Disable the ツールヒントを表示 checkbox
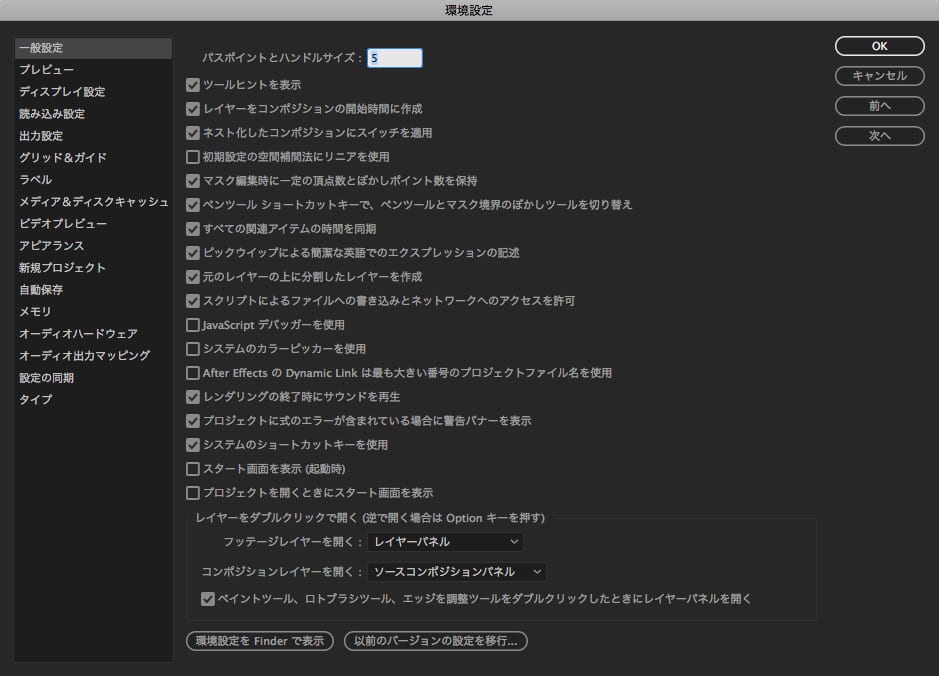Image resolution: width=939 pixels, height=676 pixels. click(193, 85)
